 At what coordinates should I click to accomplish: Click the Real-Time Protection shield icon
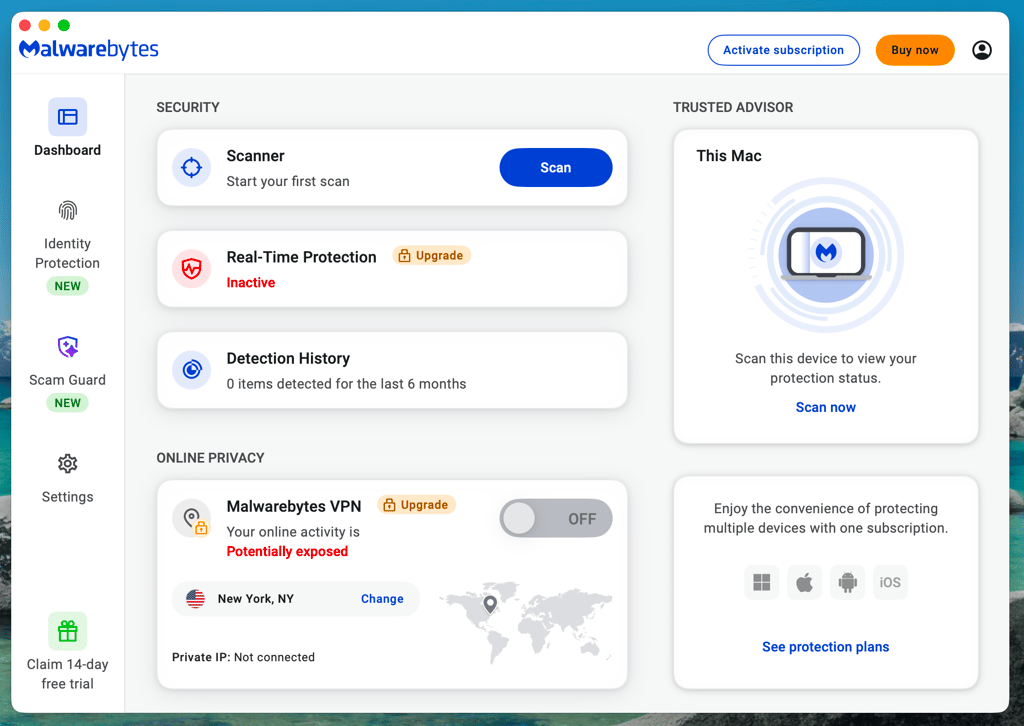tap(191, 269)
